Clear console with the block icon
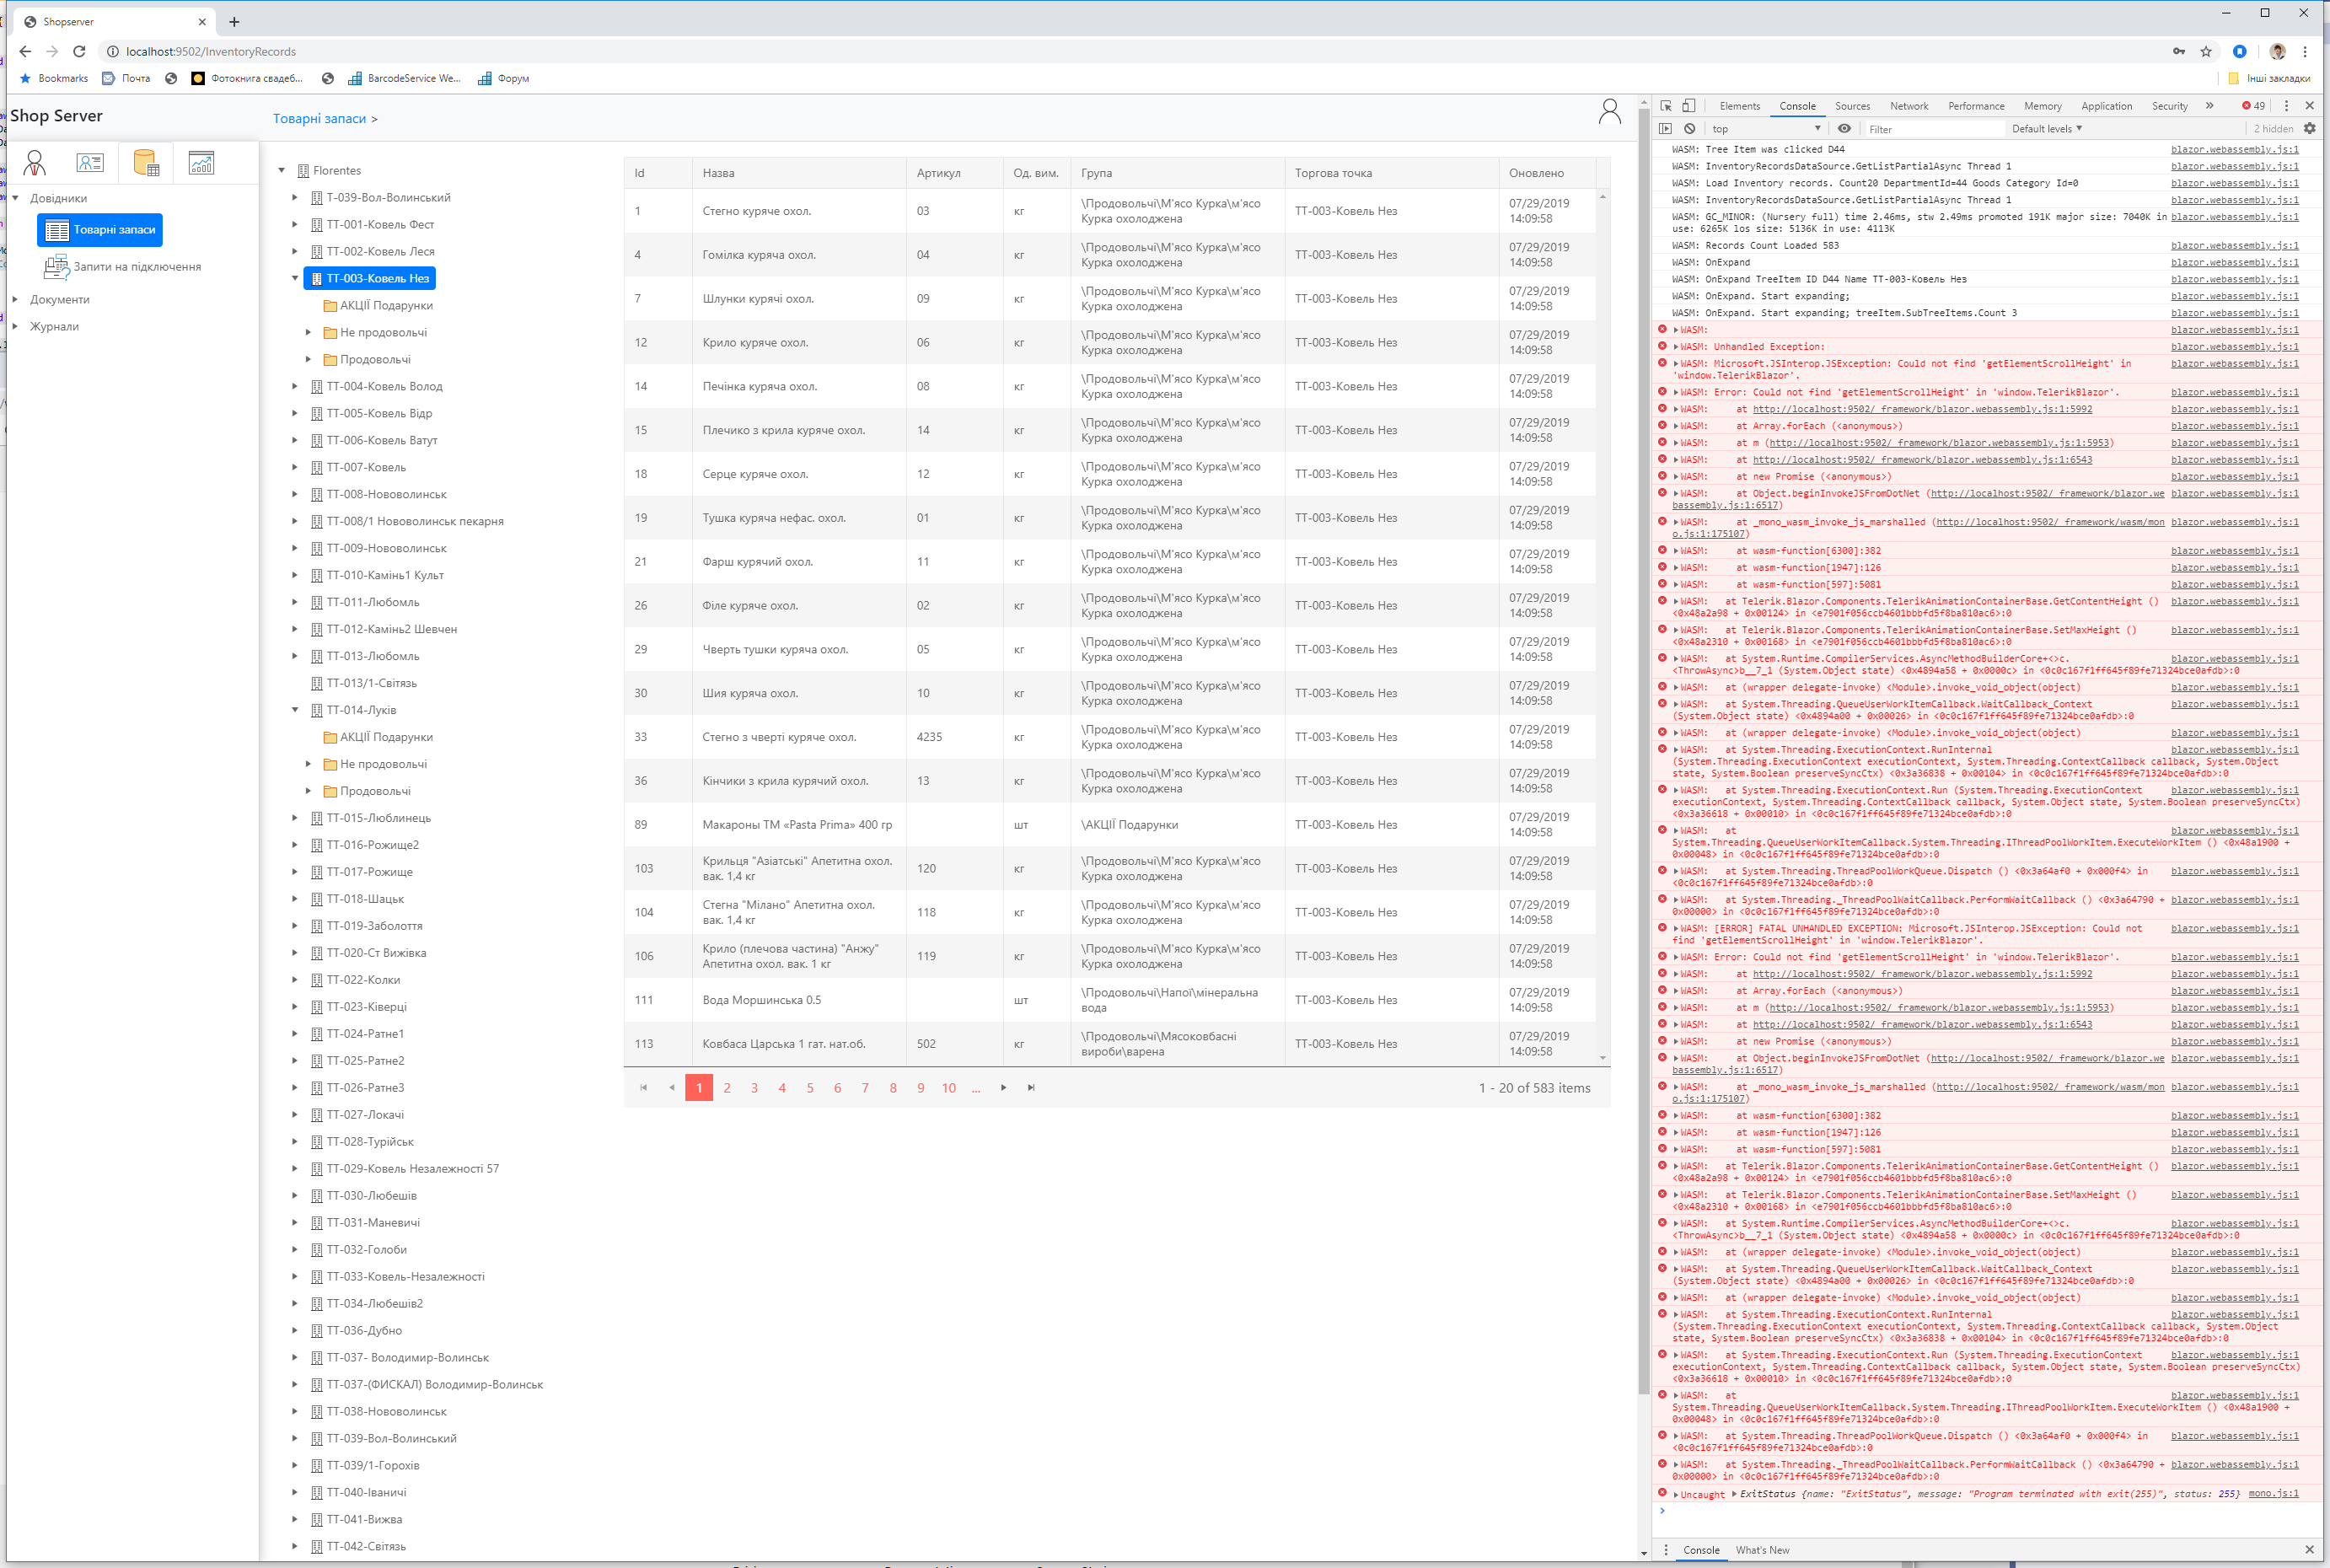 pyautogui.click(x=1689, y=128)
